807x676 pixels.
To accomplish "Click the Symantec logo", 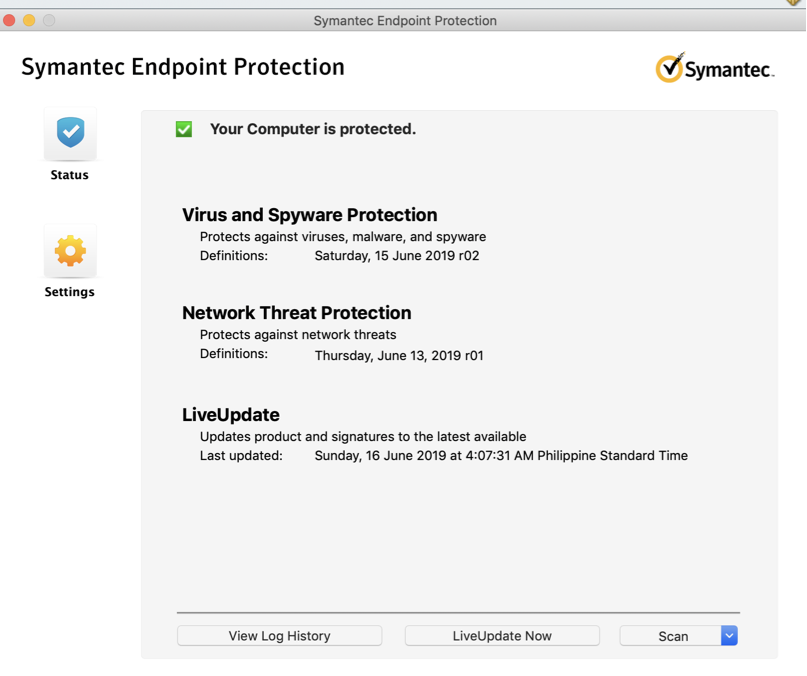I will 715,68.
